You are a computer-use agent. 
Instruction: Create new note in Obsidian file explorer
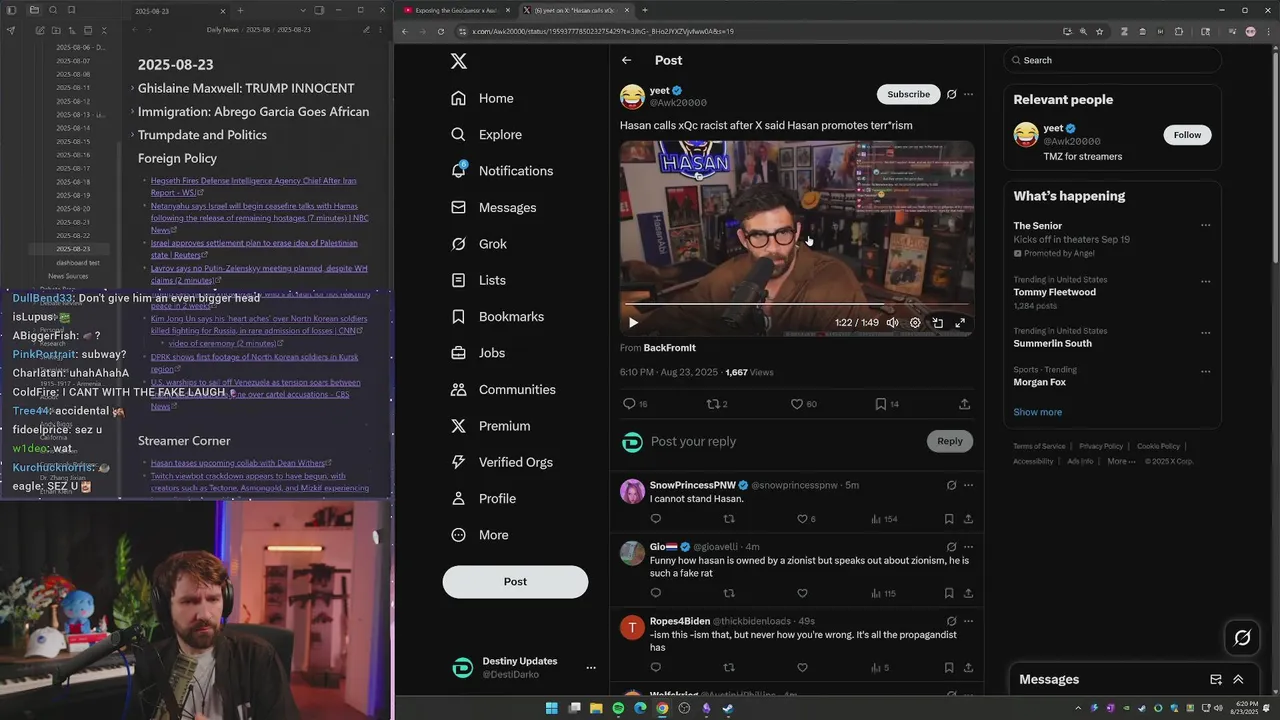click(40, 30)
